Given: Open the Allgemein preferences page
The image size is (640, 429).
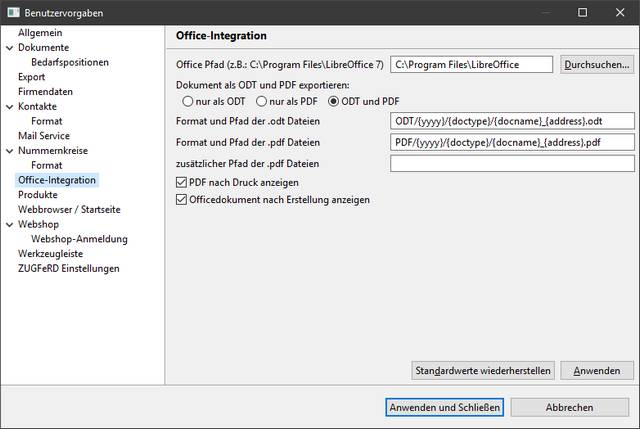Looking at the screenshot, I should 40,33.
